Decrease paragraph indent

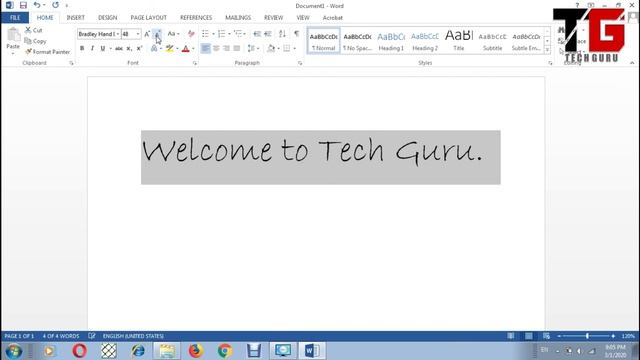tap(257, 34)
